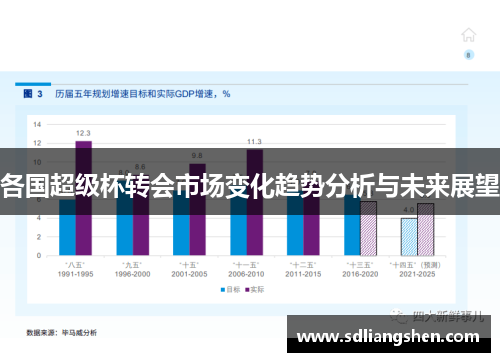Click the page number 8 badge

click(469, 55)
